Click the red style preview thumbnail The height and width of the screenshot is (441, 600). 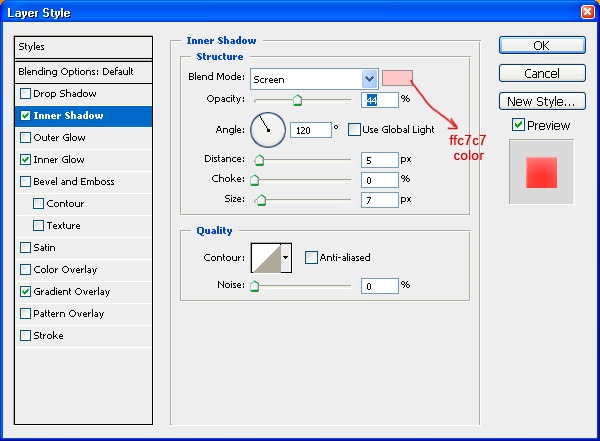[541, 172]
